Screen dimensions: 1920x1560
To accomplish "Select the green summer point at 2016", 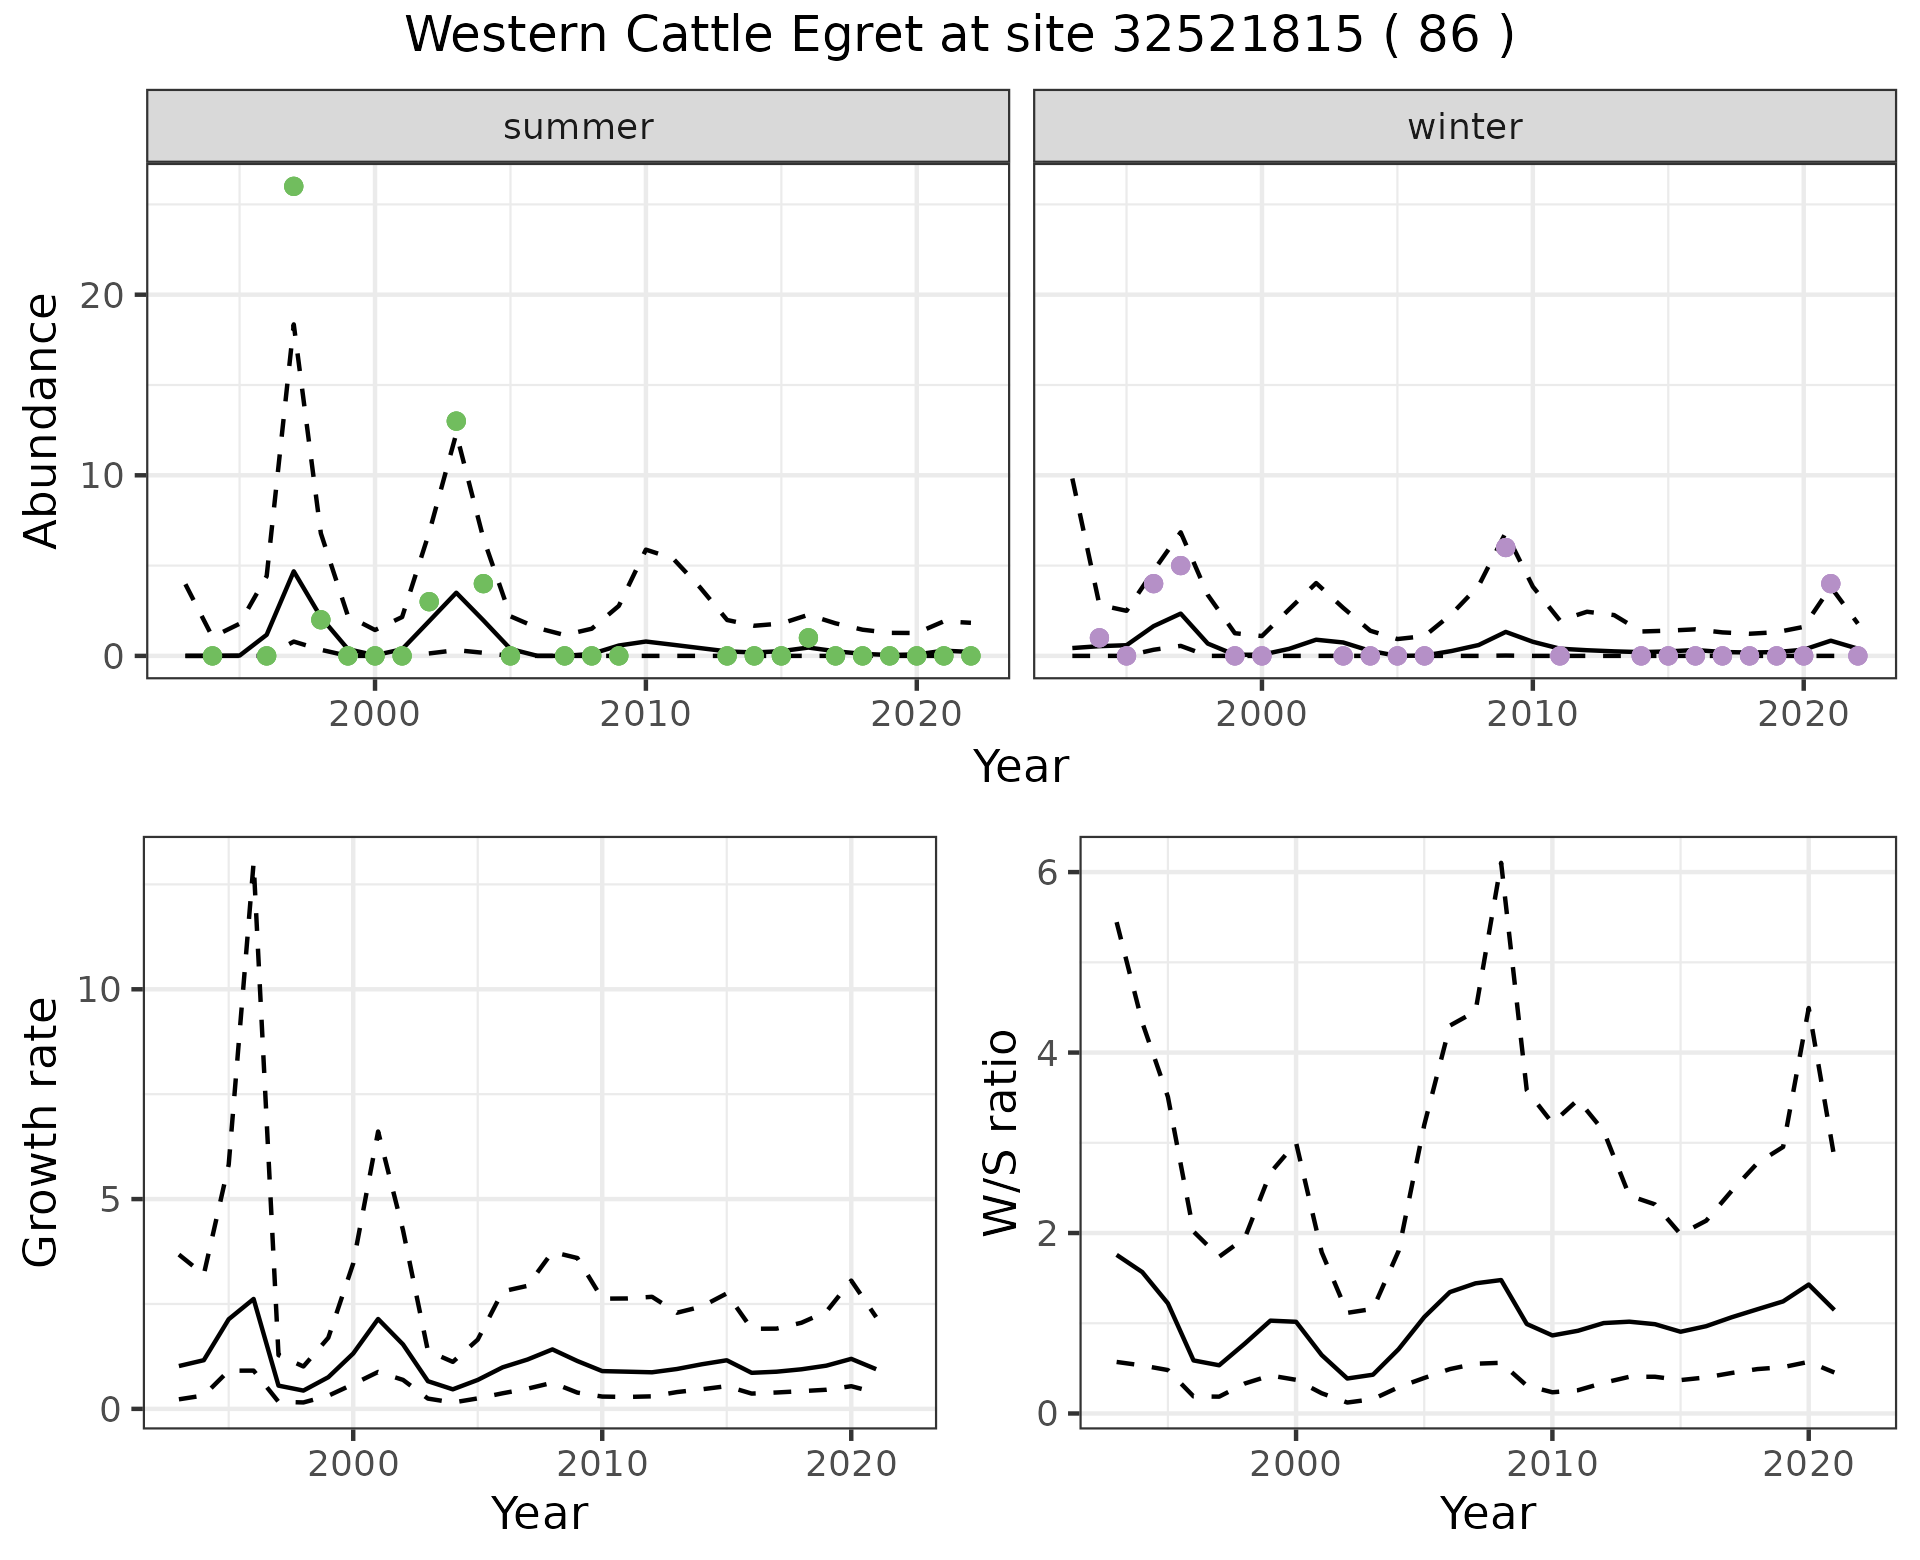I will click(808, 638).
